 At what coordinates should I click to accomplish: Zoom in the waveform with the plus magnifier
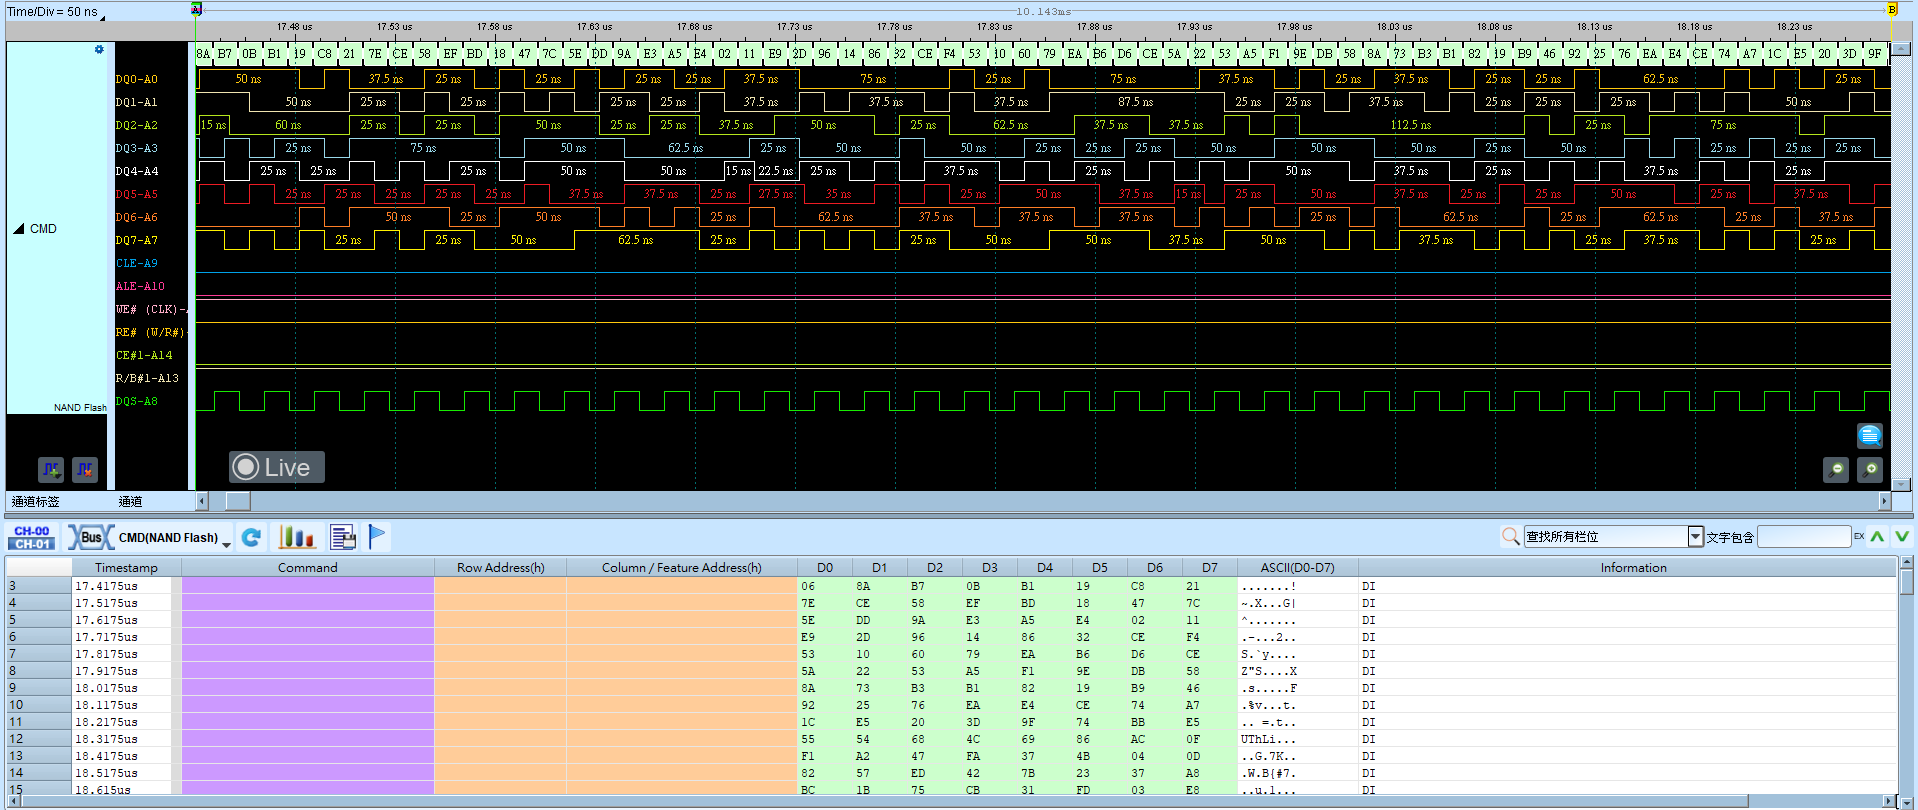(x=1870, y=469)
